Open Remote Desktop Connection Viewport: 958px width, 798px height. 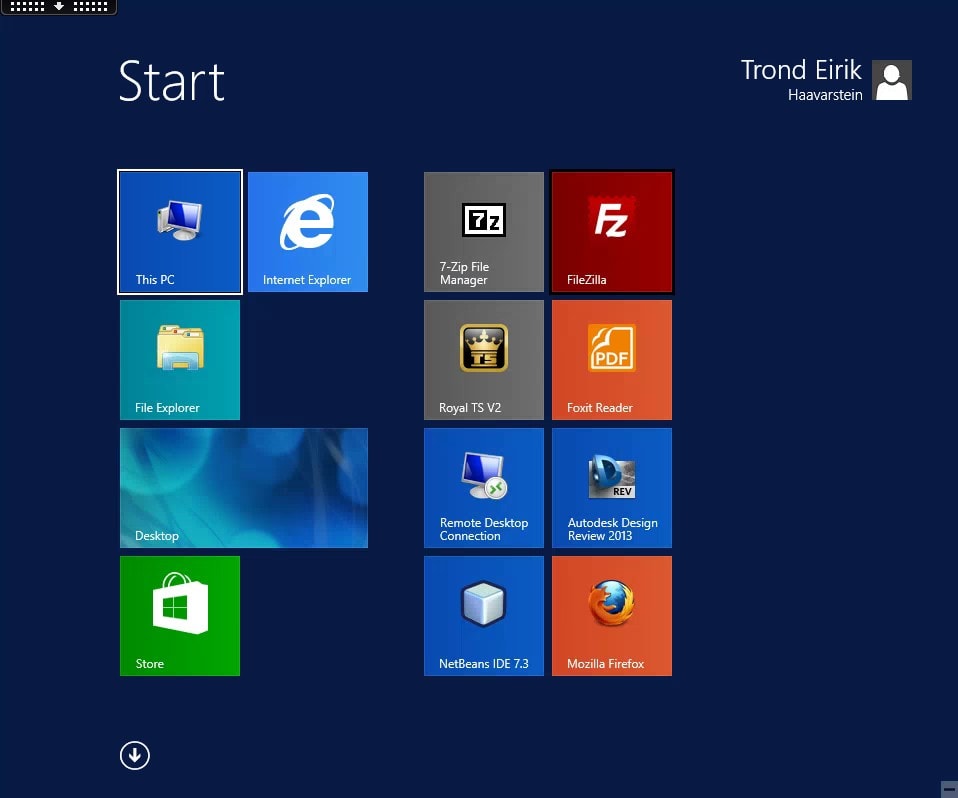click(x=484, y=488)
